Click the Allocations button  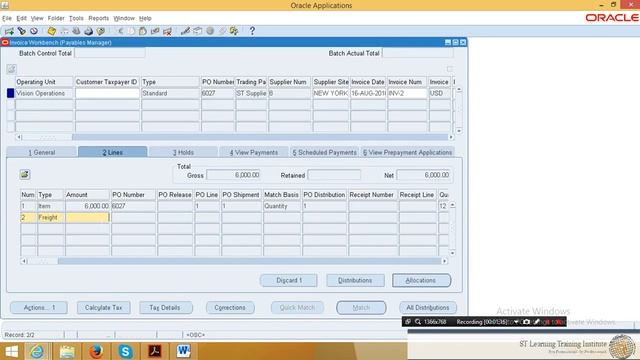421,280
